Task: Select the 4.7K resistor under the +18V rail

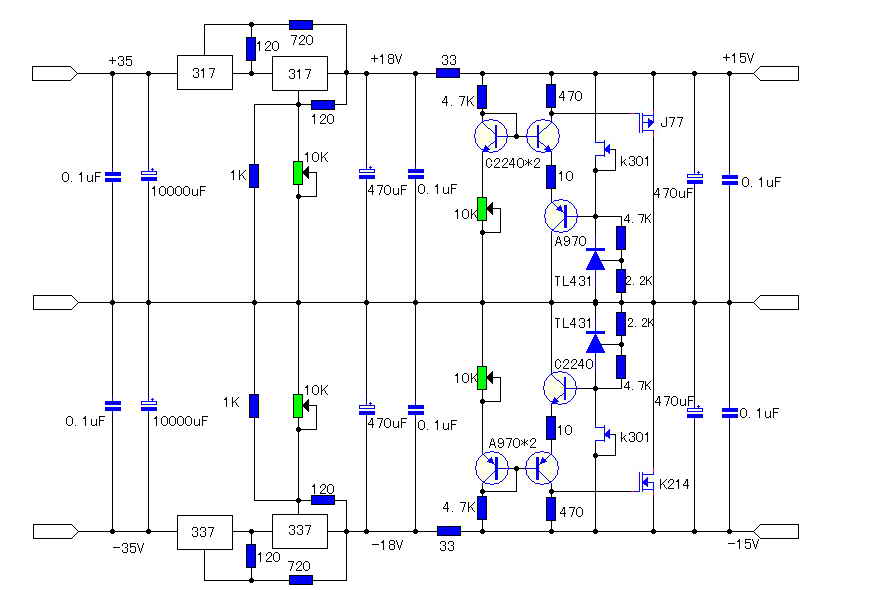Action: click(482, 97)
